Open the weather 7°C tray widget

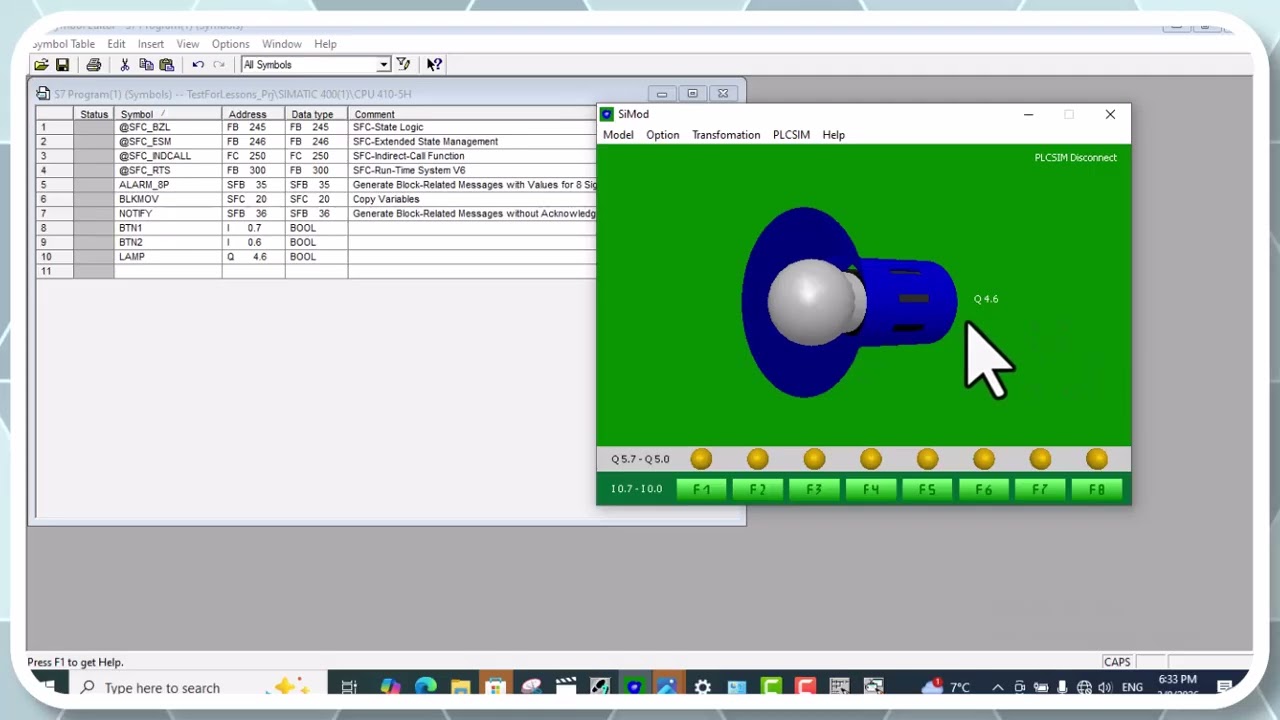click(x=946, y=687)
